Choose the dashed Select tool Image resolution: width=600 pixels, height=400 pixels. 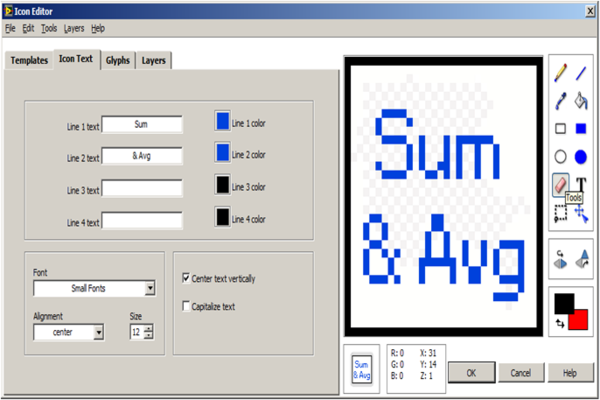561,213
